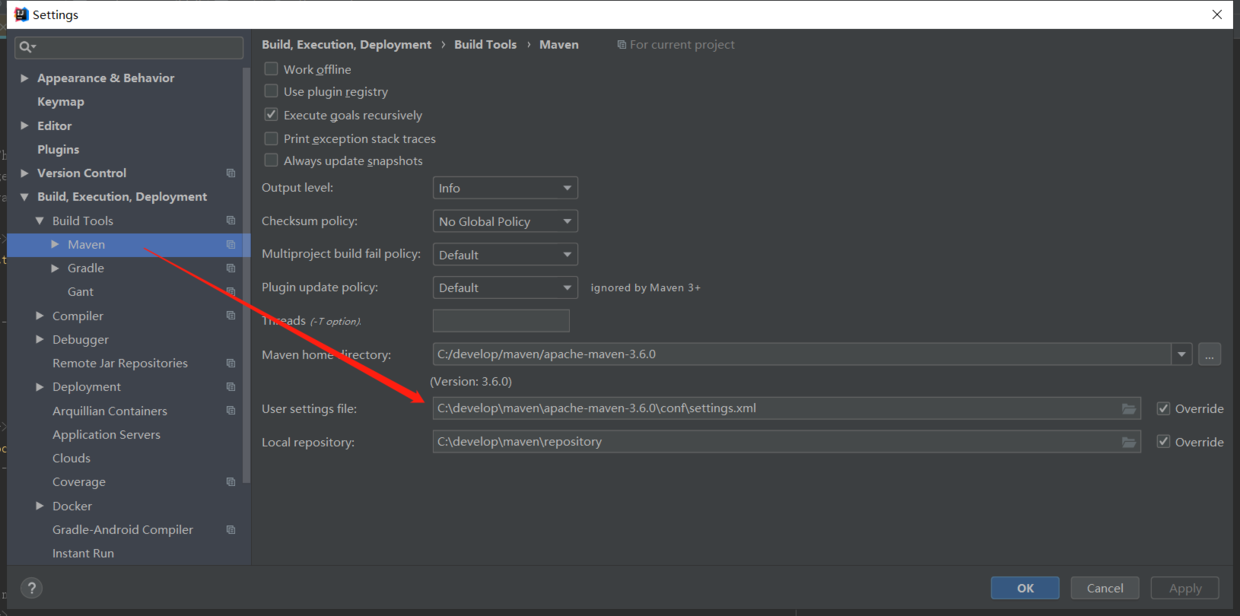Click project-level icon beside Arquillian Containers

pyautogui.click(x=231, y=411)
